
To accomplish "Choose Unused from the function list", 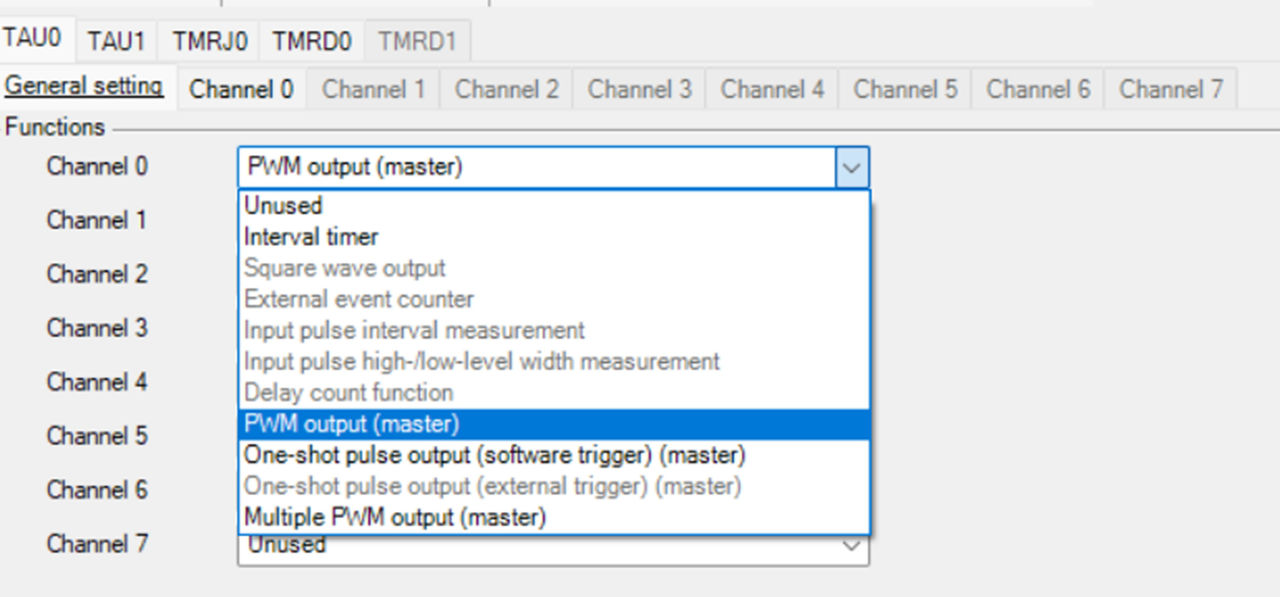I will coord(283,206).
